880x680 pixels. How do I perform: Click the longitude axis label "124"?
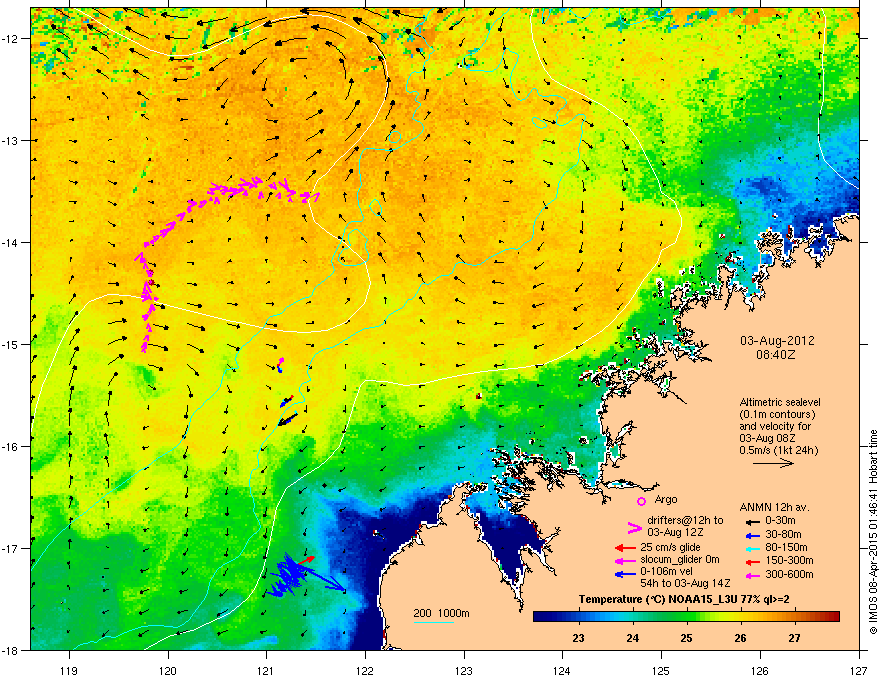(562, 670)
